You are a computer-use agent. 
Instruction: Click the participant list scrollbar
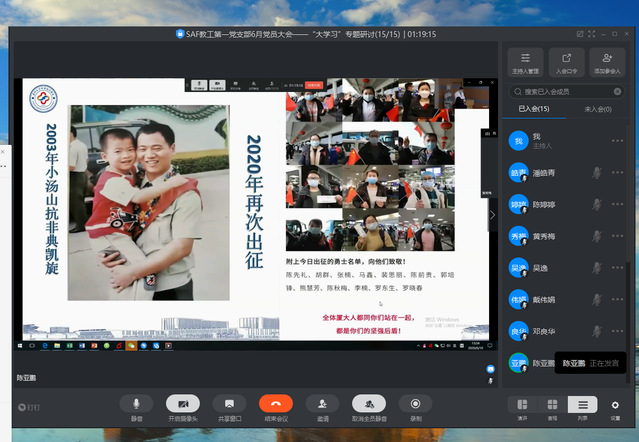628,322
